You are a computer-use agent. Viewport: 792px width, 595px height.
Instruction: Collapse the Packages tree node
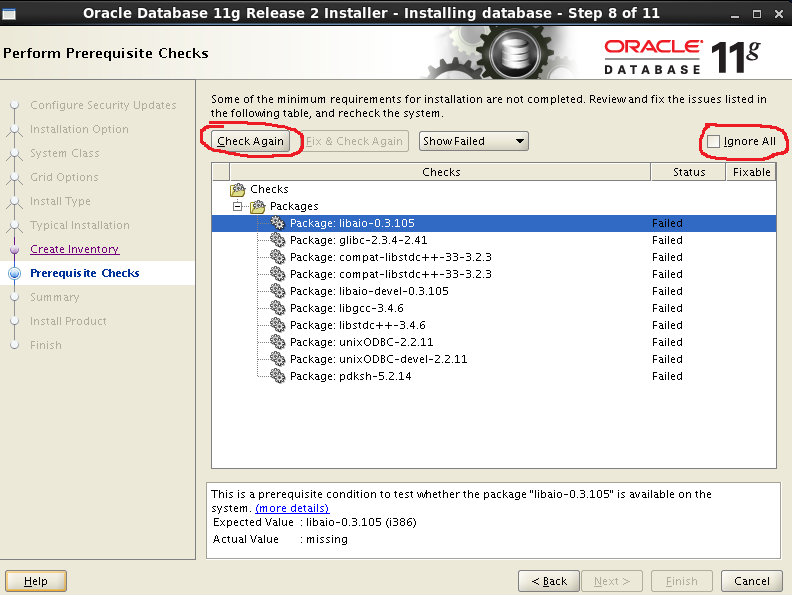tap(237, 206)
